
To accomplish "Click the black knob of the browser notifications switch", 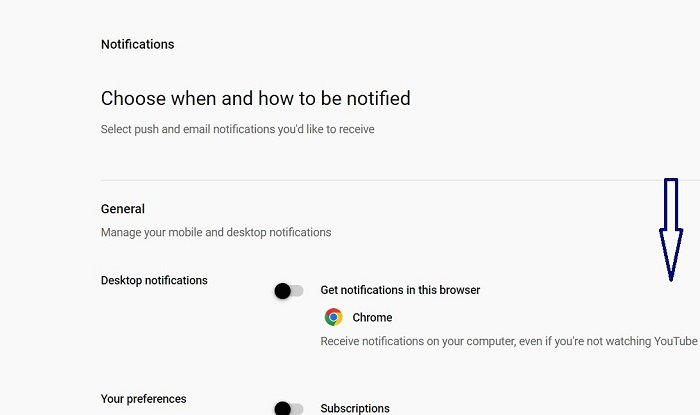I will [283, 291].
